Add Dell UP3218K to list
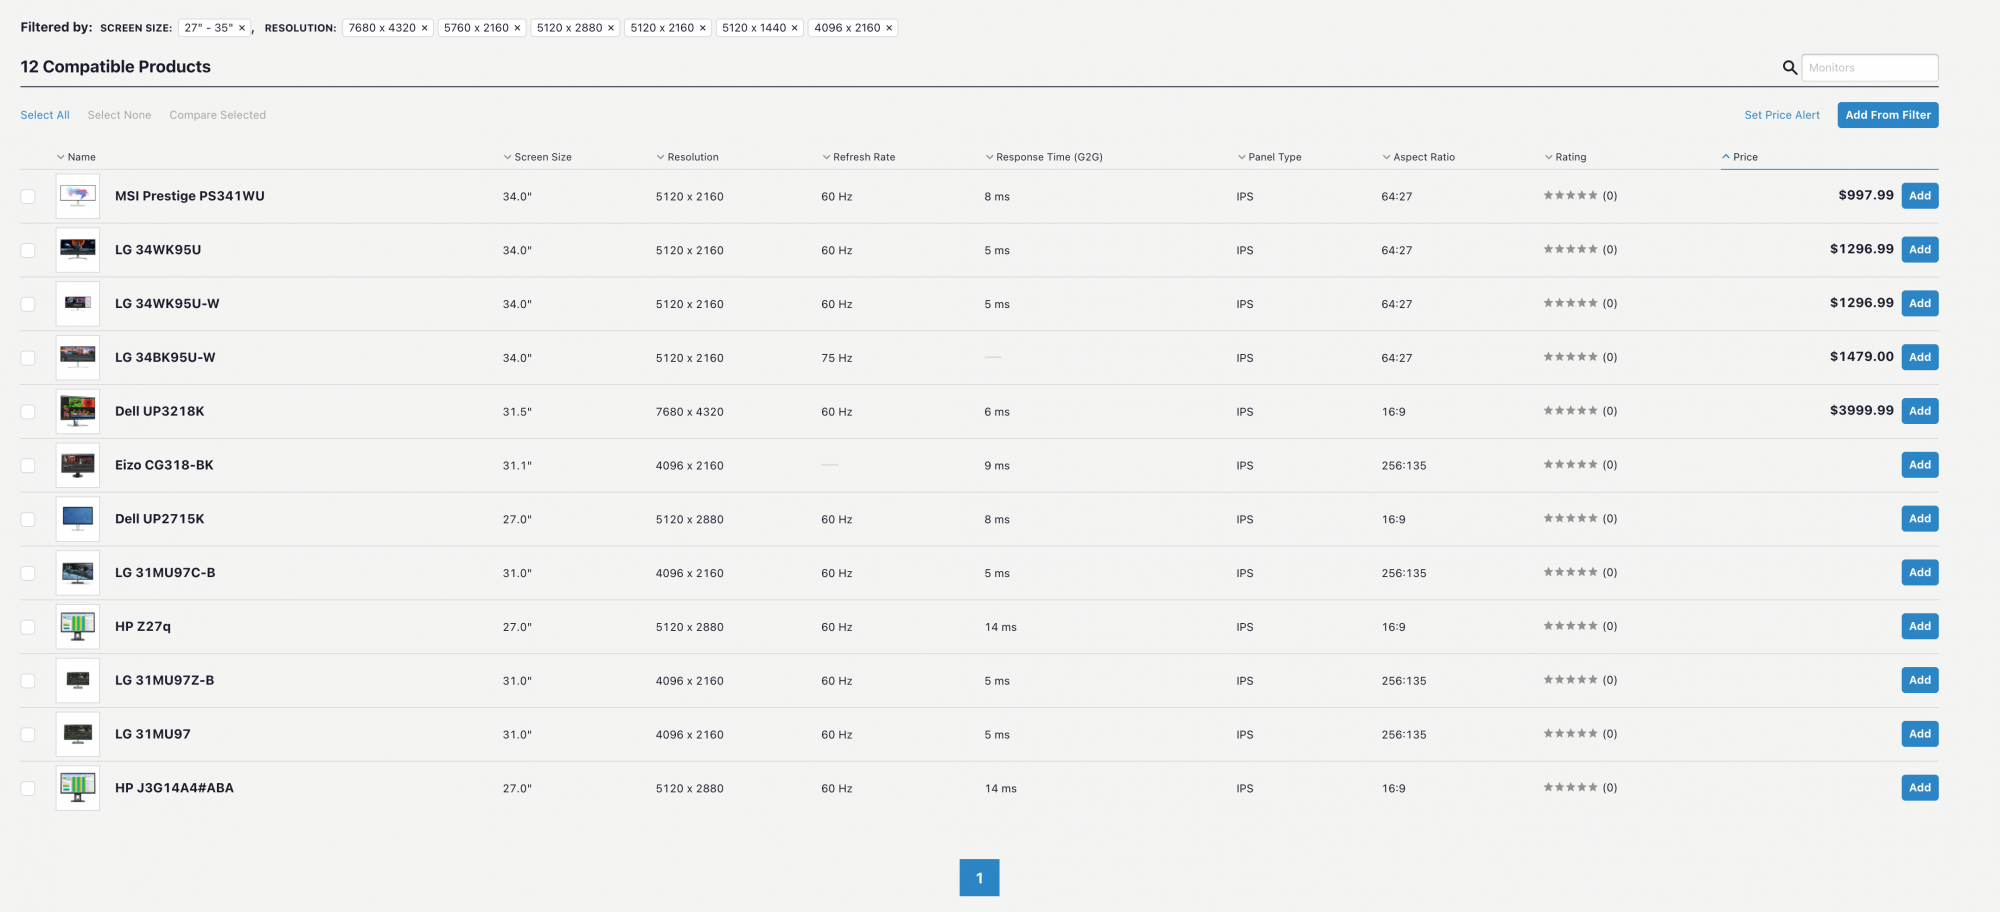This screenshot has height=912, width=2000. [x=1920, y=411]
